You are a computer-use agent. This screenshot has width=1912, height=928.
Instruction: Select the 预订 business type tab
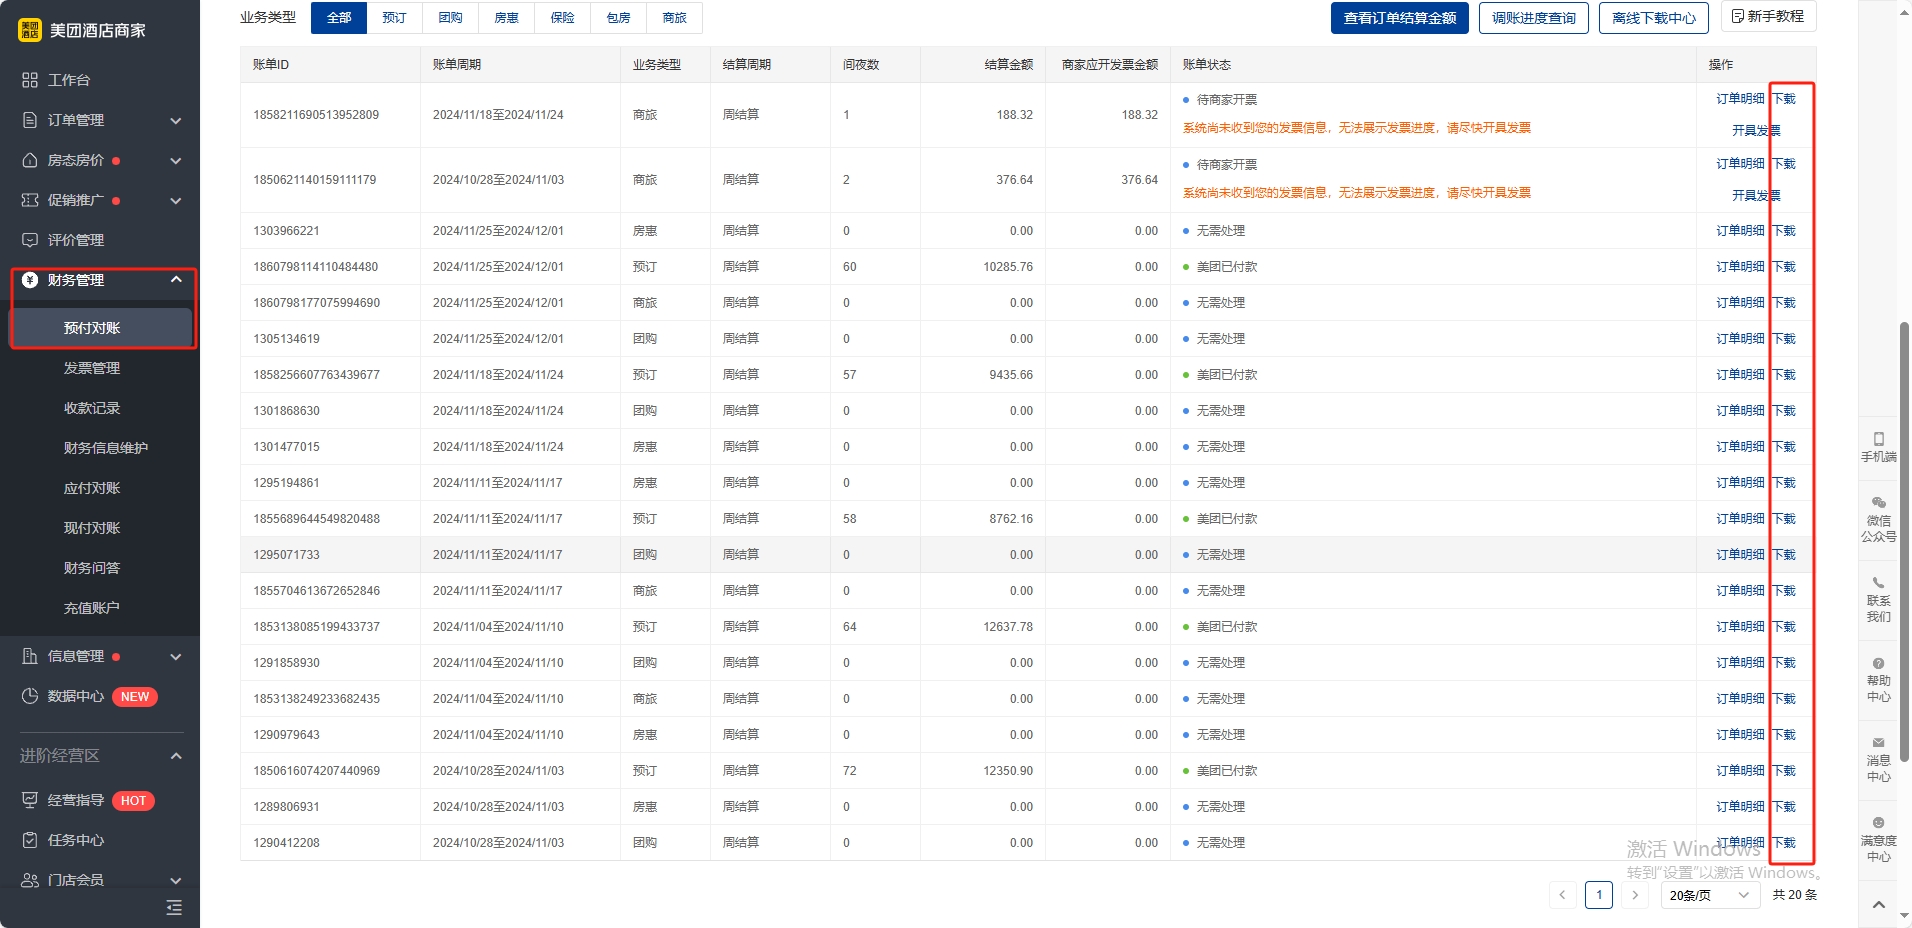point(394,18)
